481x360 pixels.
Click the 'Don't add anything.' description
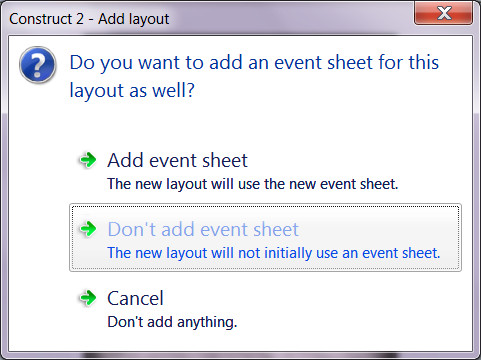tap(172, 322)
